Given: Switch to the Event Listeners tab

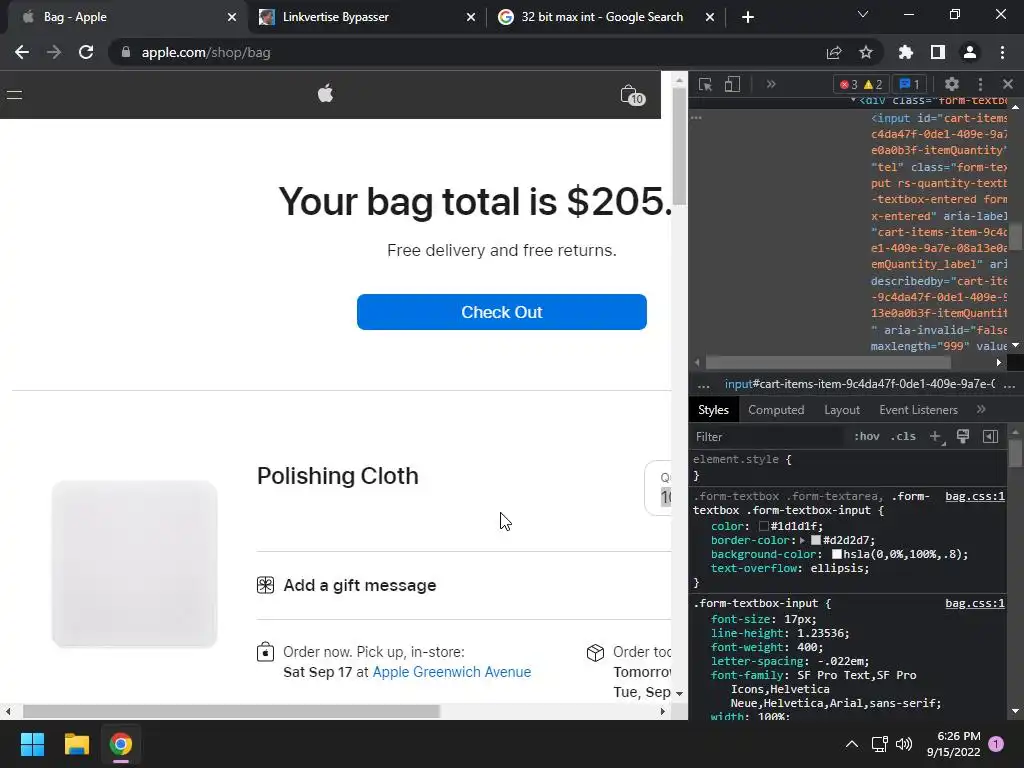Looking at the screenshot, I should tap(918, 410).
